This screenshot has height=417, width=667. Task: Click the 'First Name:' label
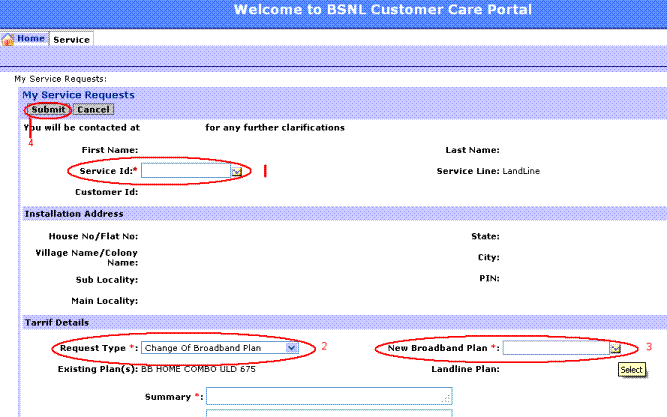click(110, 150)
